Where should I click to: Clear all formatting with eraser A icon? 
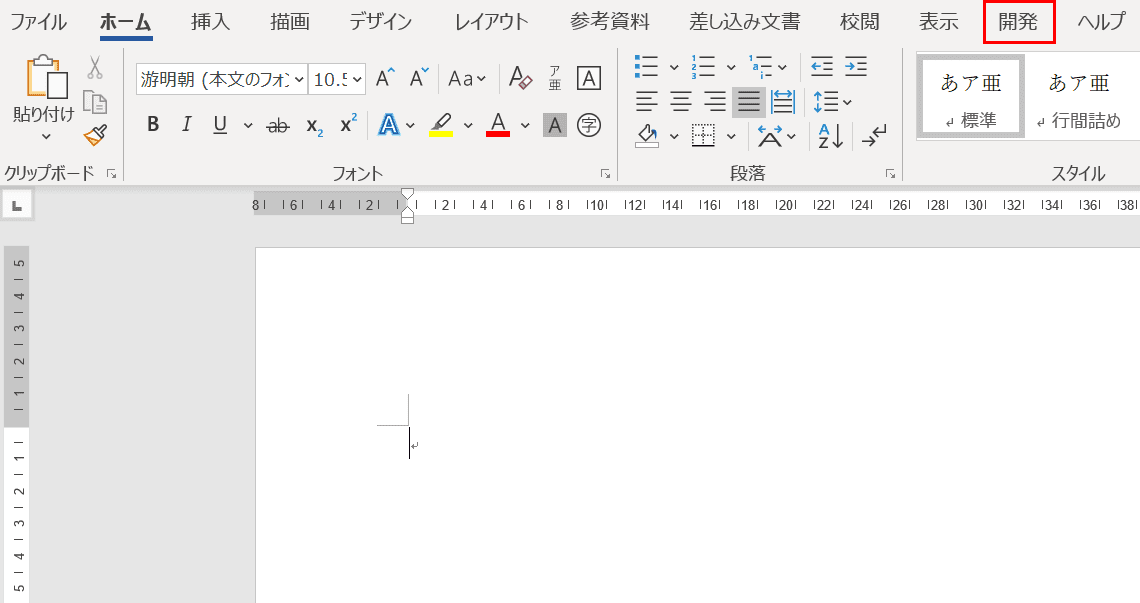(520, 79)
